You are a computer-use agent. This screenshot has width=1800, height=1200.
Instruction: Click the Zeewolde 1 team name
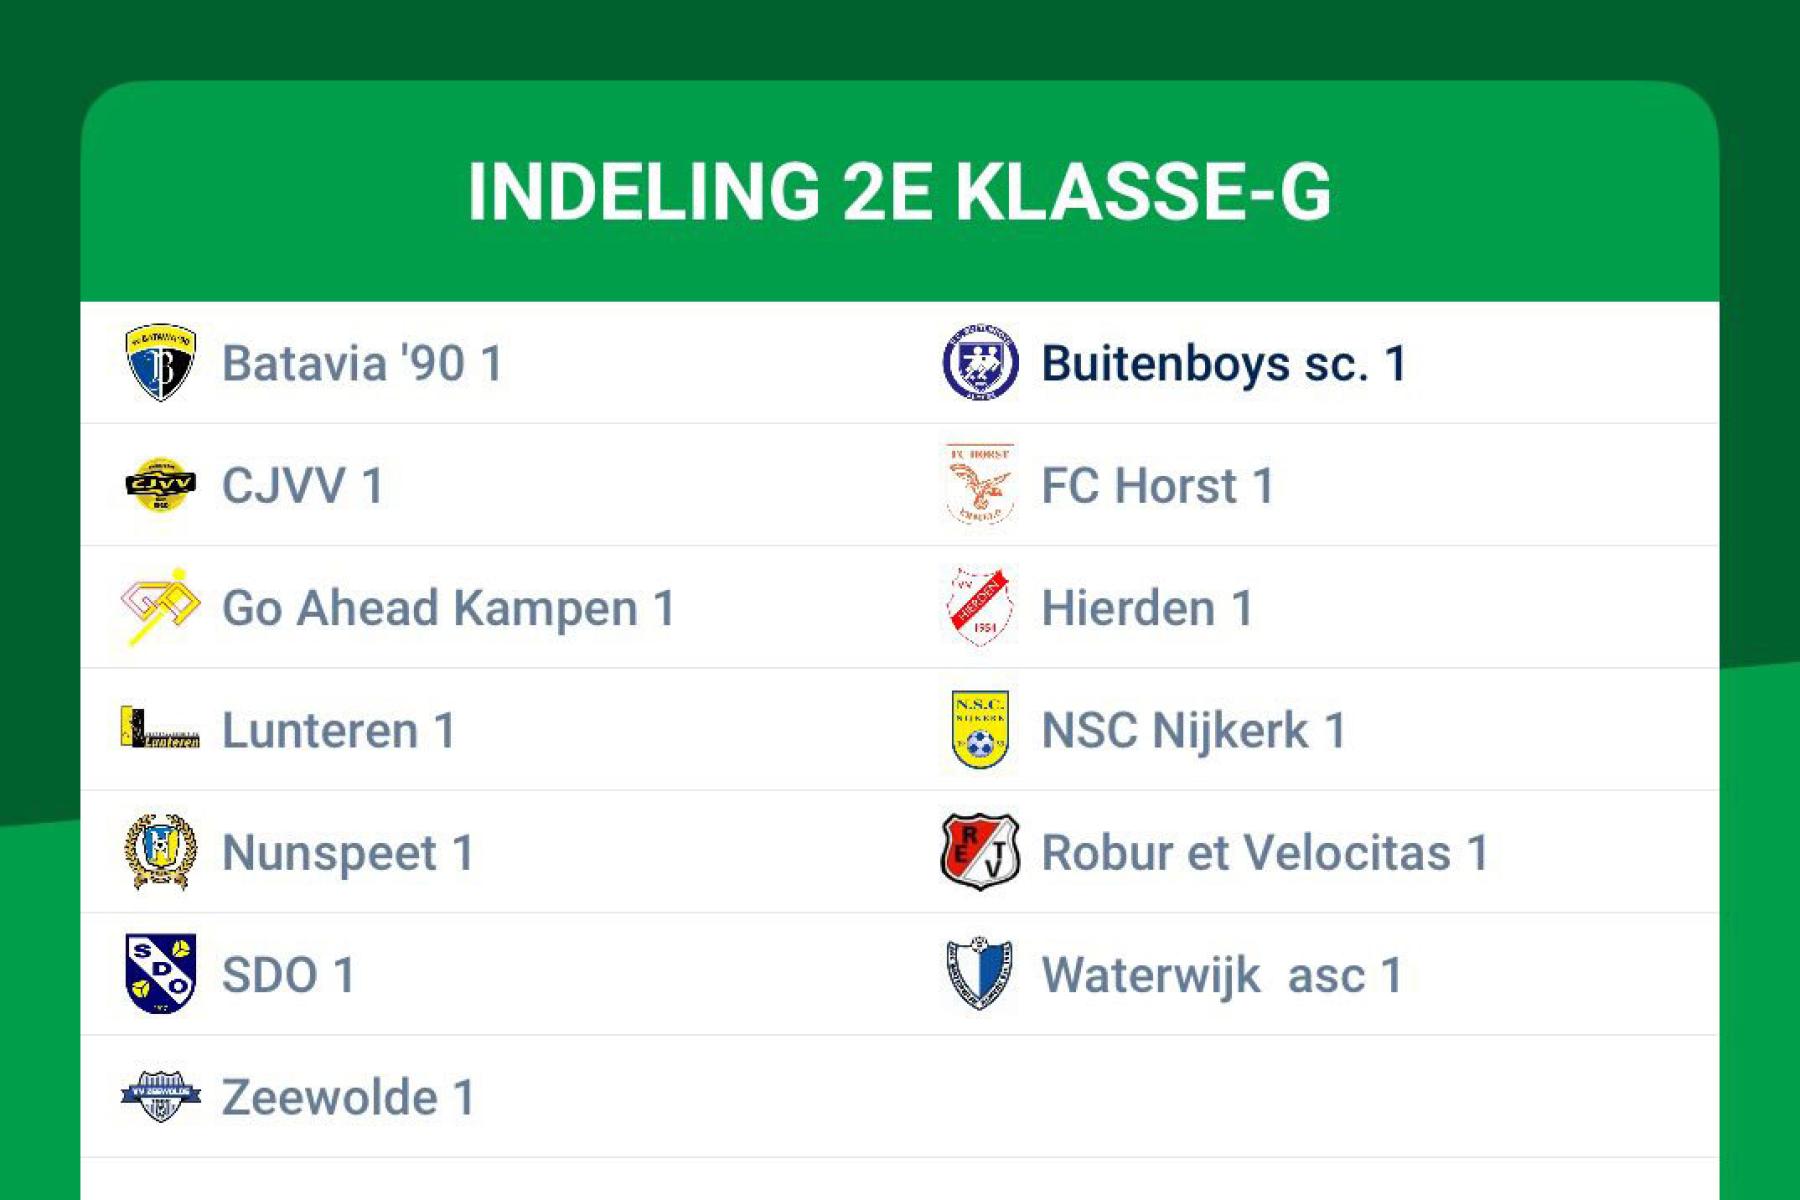[348, 1098]
